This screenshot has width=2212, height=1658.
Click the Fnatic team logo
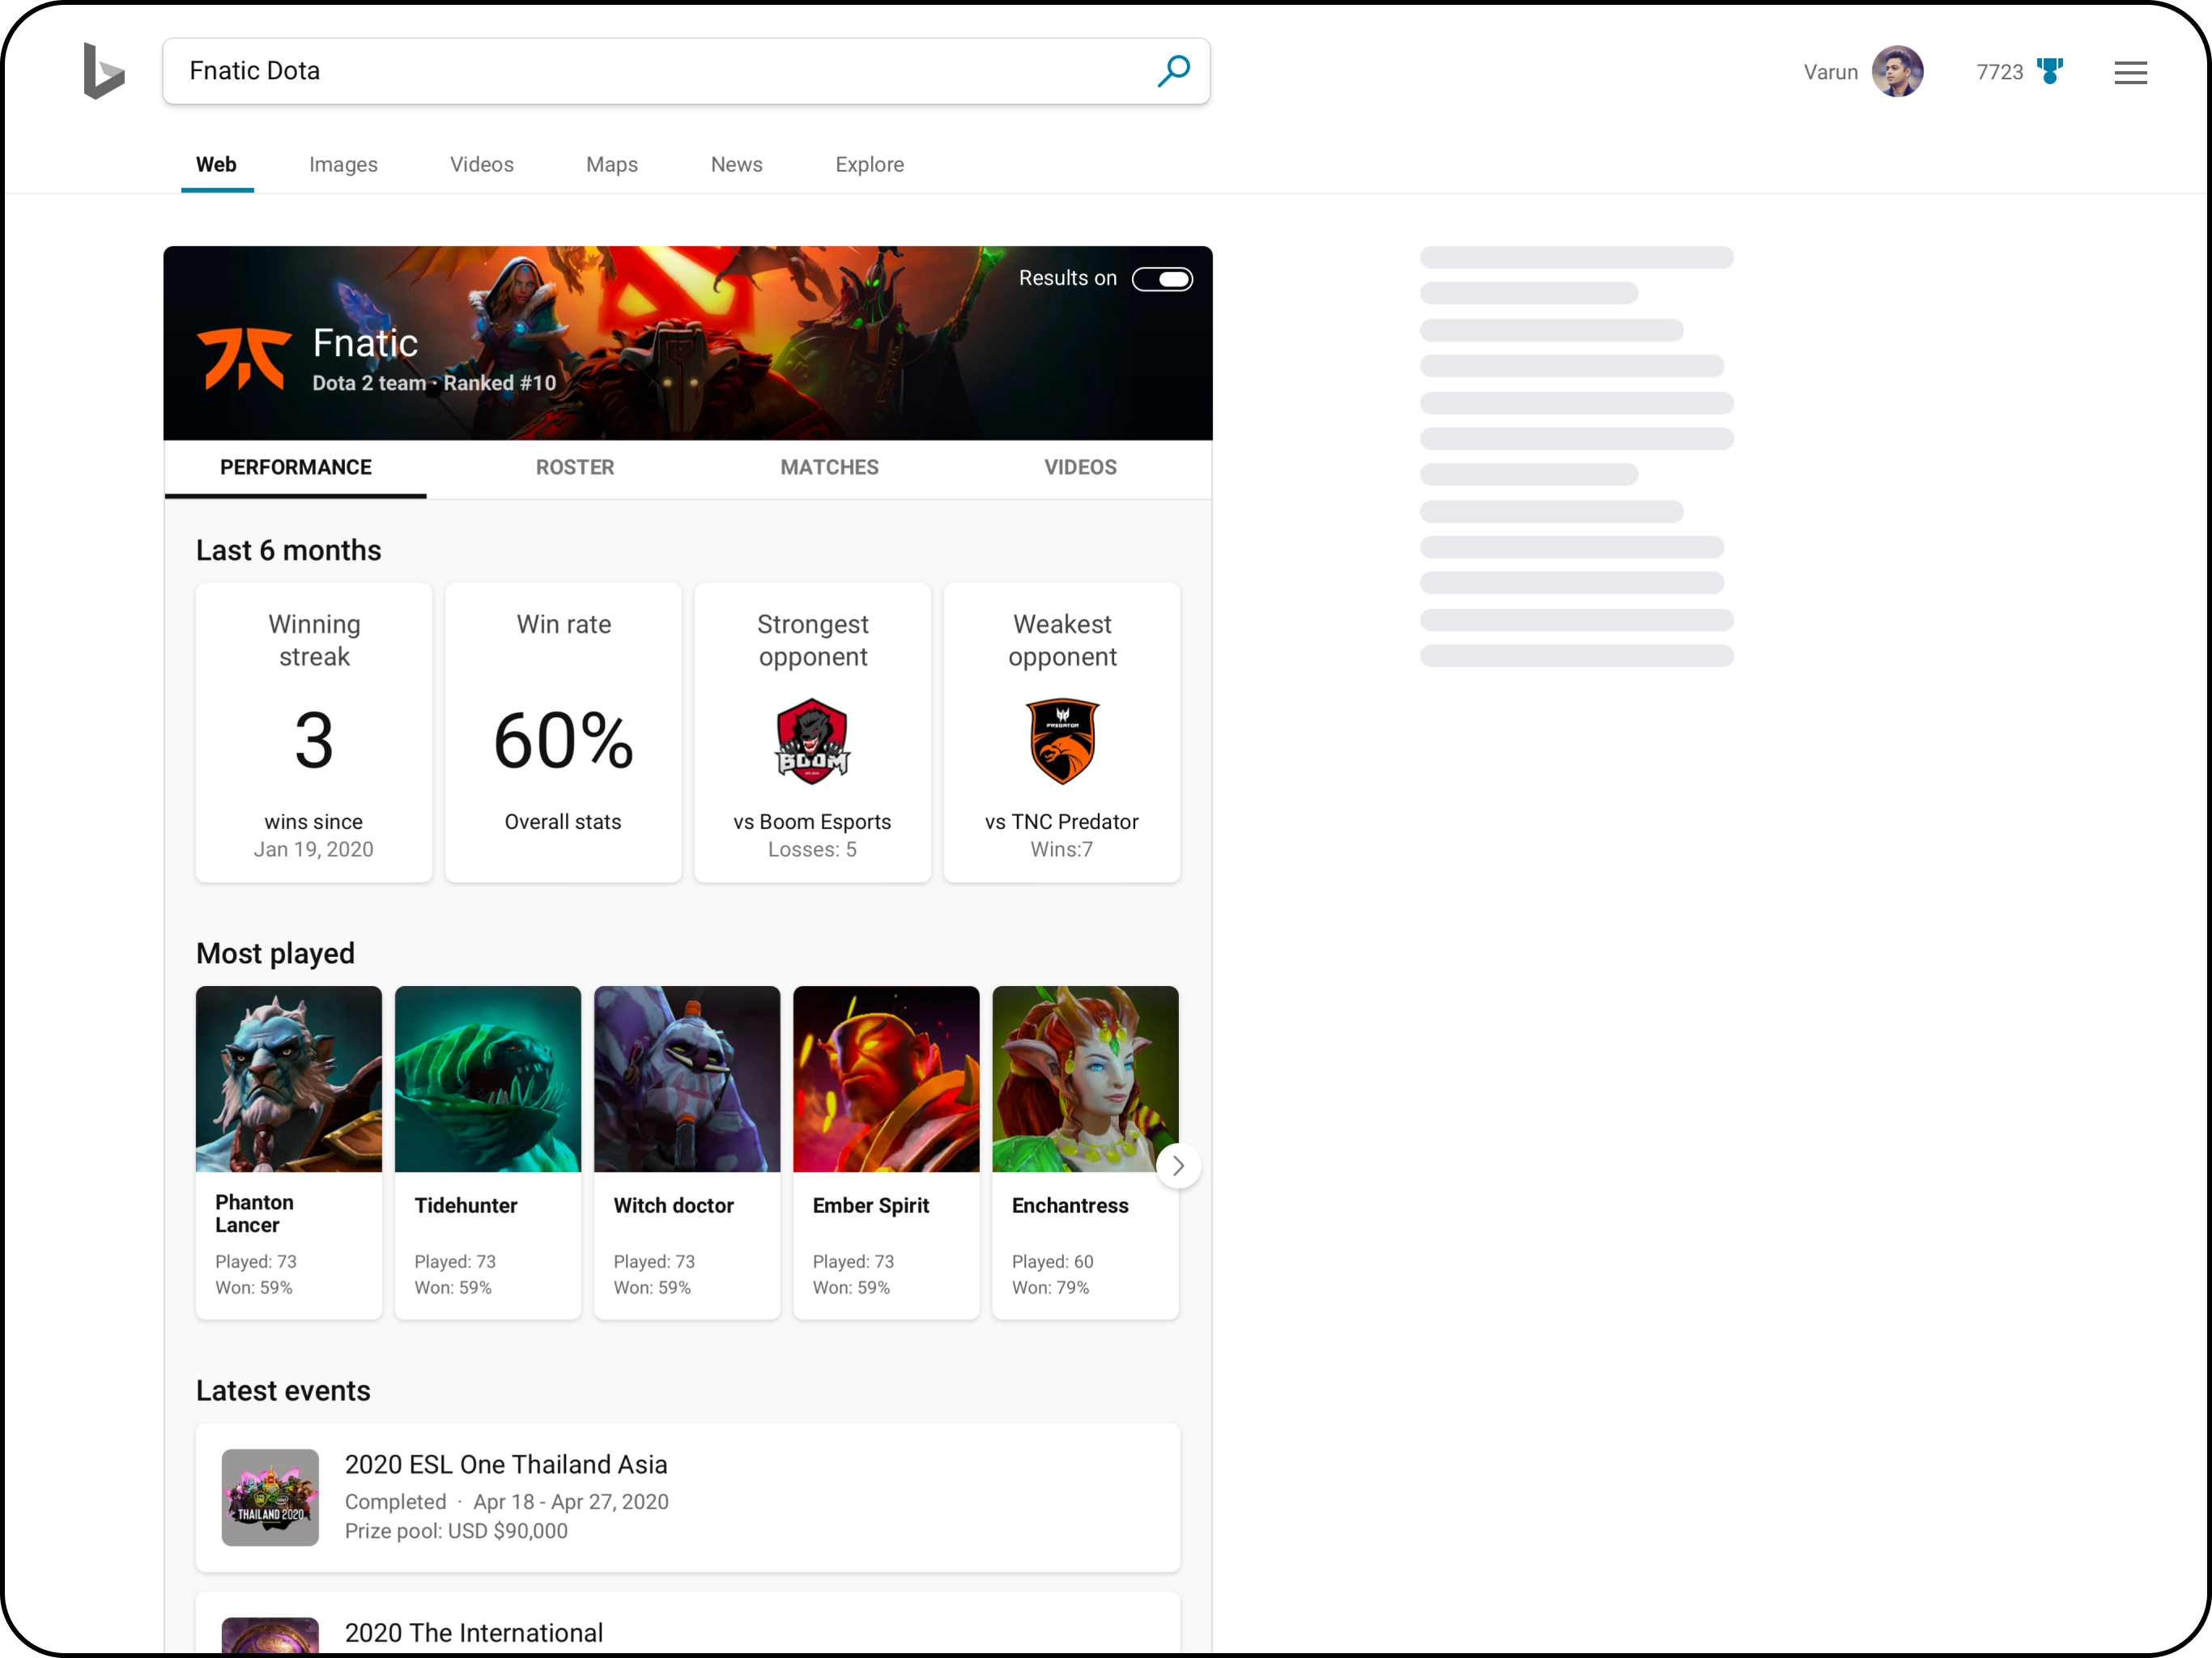pos(244,358)
